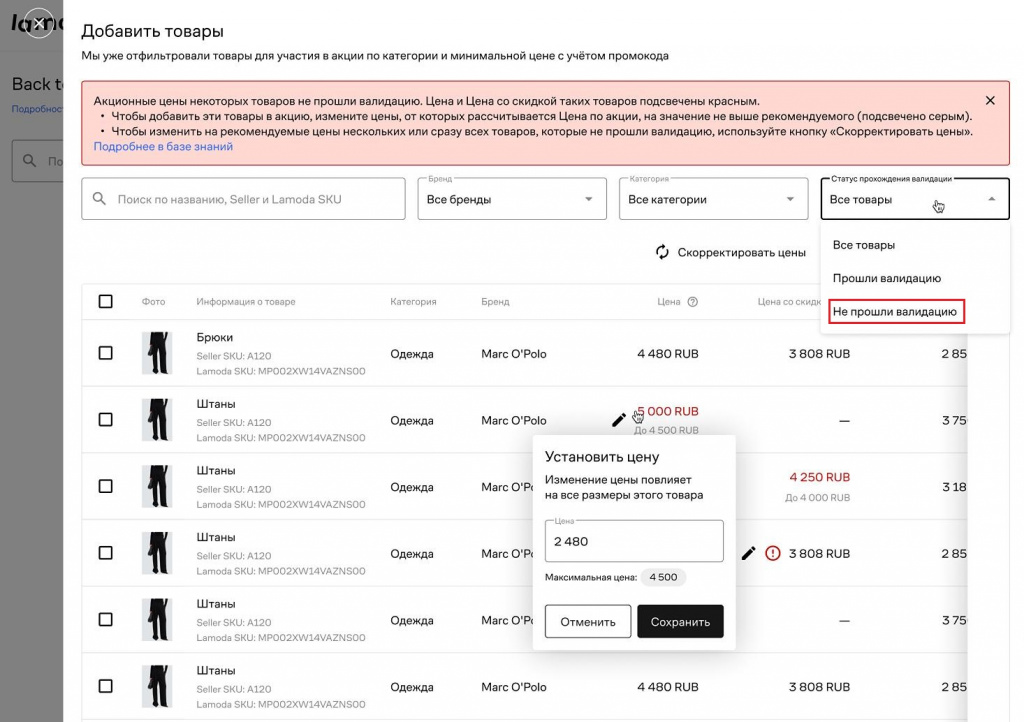Viewport: 1024px width, 722px height.
Task: Check the box for the Брюки row
Action: click(106, 353)
